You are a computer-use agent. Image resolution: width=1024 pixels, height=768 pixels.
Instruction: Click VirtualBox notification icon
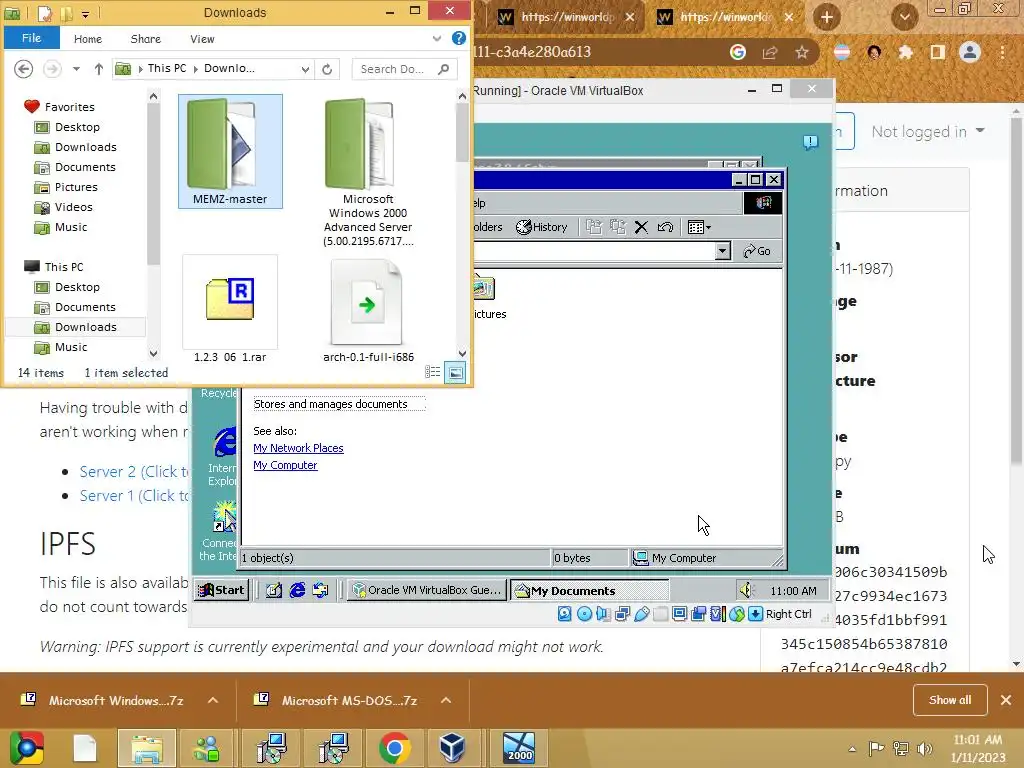point(810,142)
